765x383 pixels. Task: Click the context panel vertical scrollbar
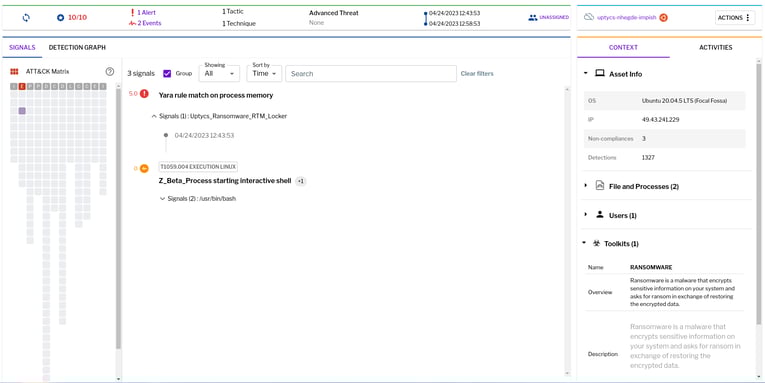[x=759, y=195]
